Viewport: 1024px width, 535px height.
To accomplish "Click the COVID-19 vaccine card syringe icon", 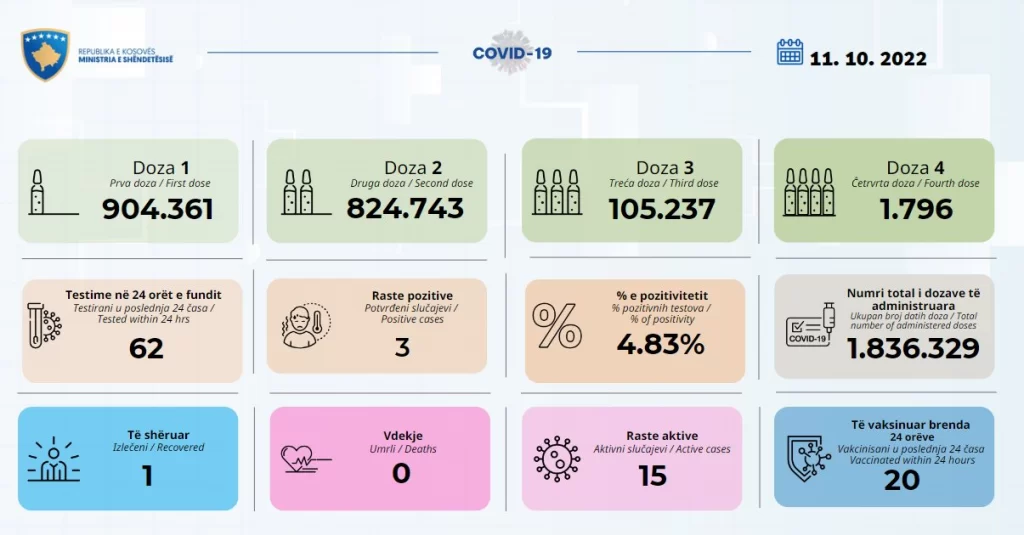I will [x=810, y=325].
